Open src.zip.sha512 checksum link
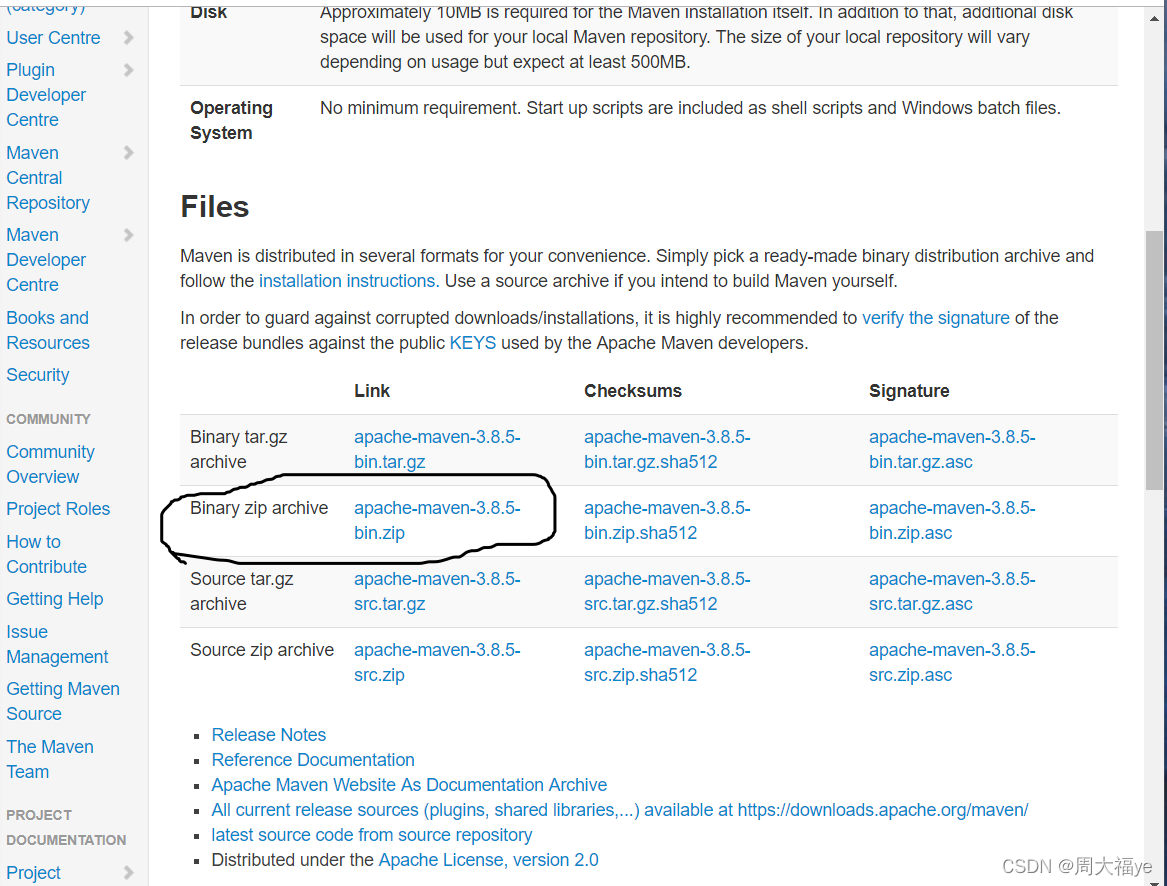Viewport: 1167px width, 886px height. point(667,663)
